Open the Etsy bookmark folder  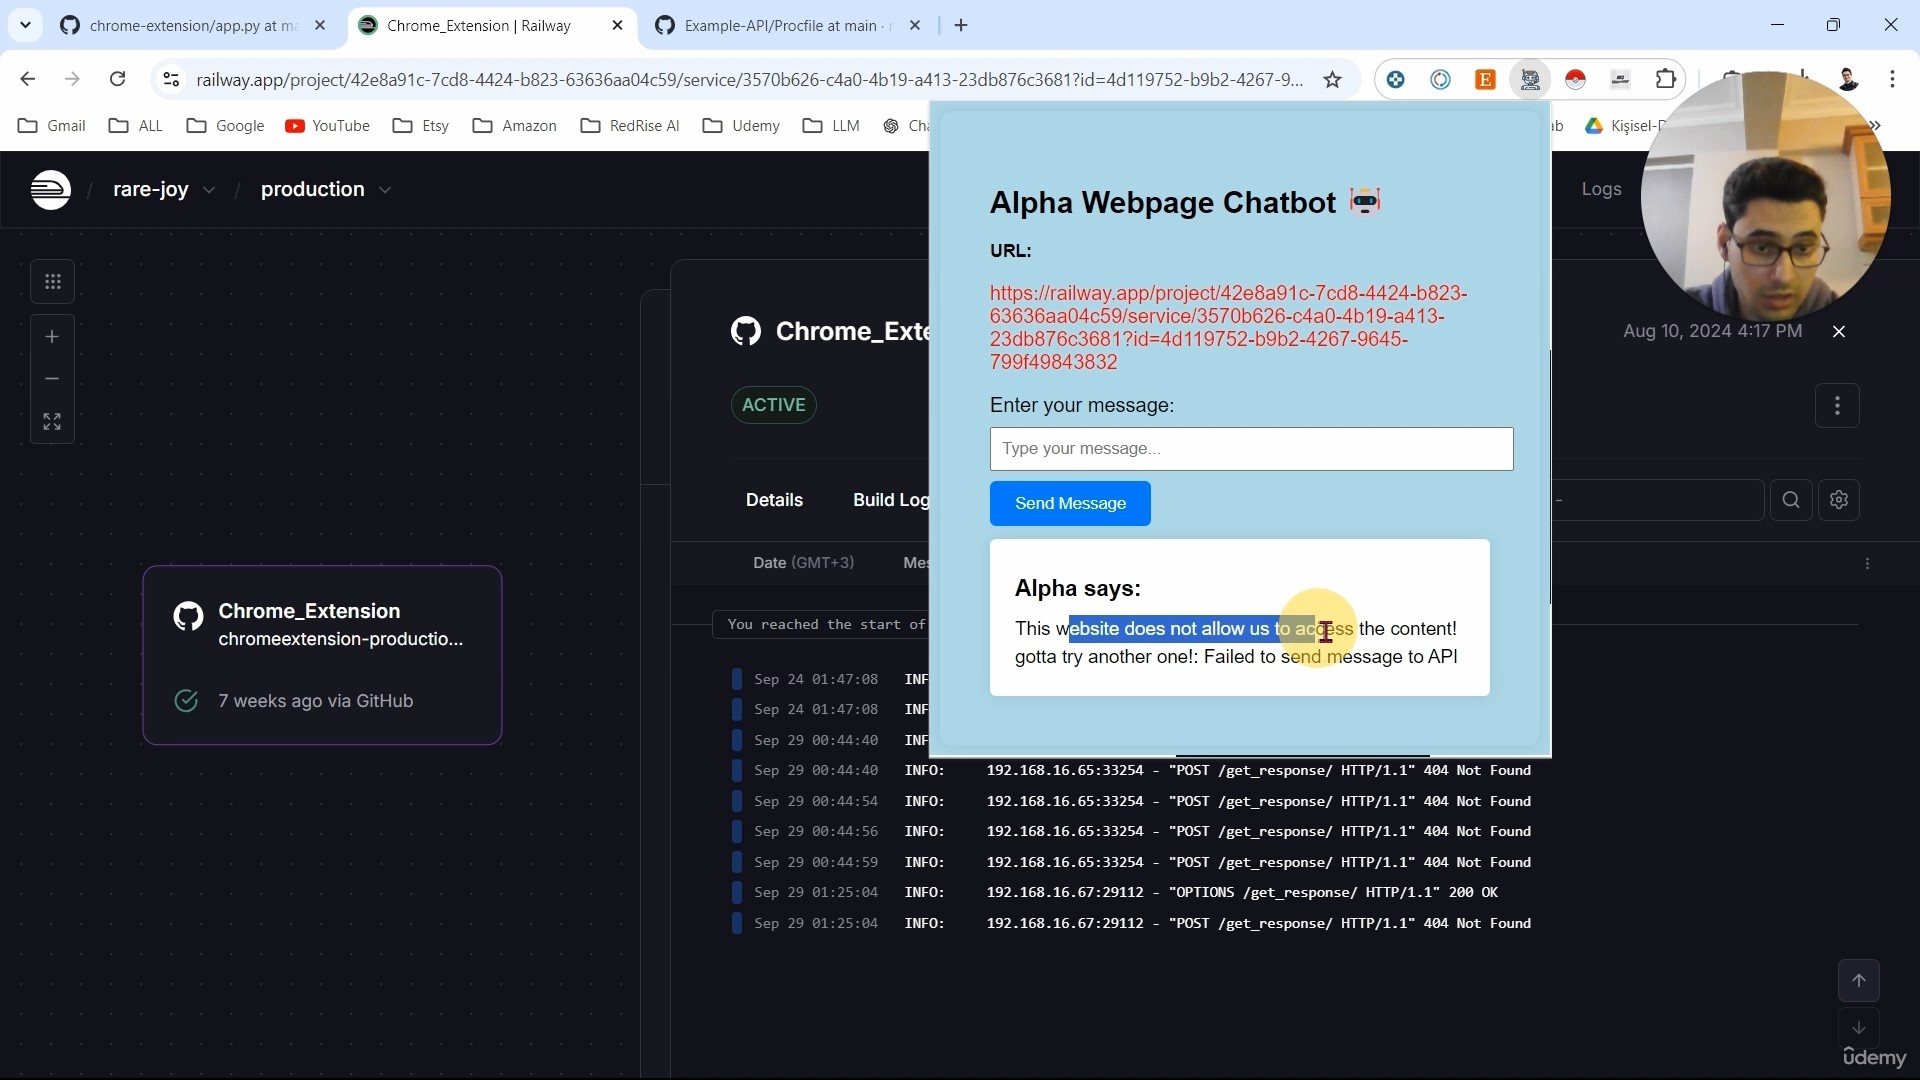pos(421,126)
